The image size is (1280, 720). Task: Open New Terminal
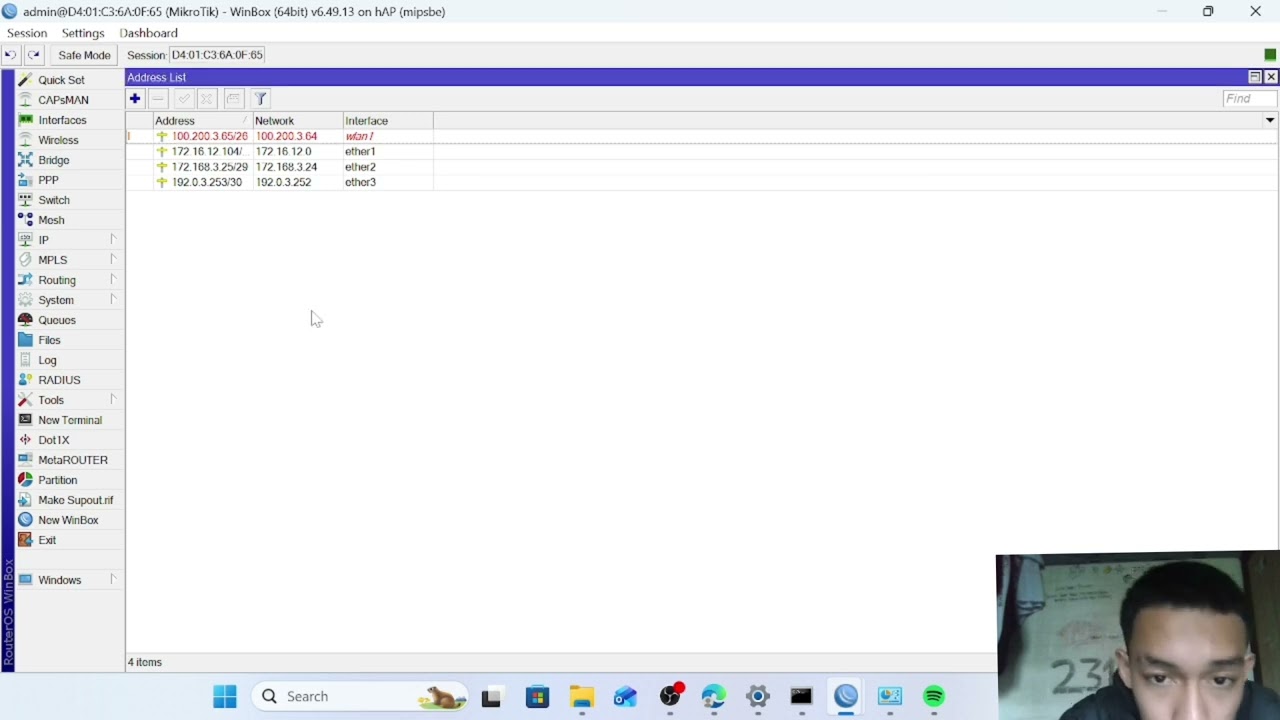click(x=70, y=420)
